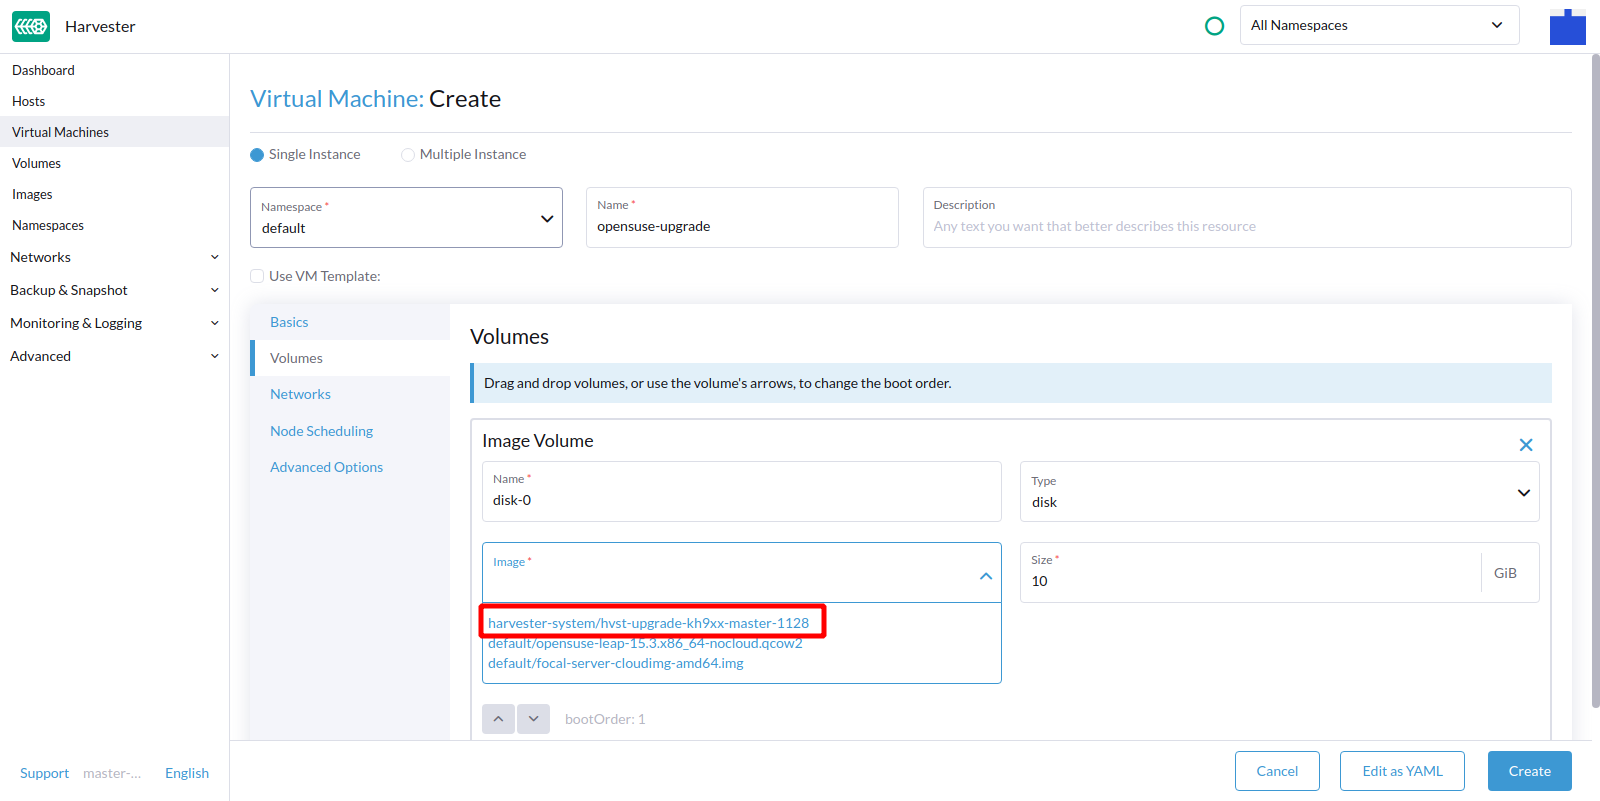Viewport: 1600px width, 801px height.
Task: Open Hosts in the sidebar
Action: click(114, 101)
